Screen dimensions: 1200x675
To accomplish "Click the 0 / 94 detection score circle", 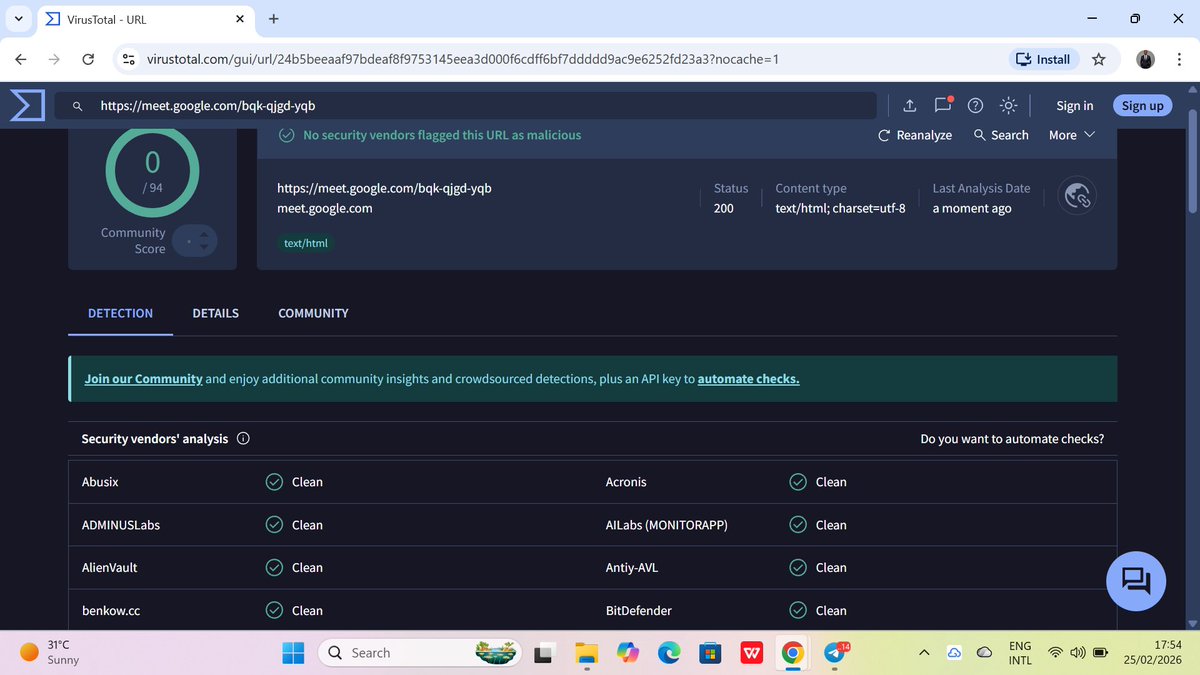I will (x=152, y=171).
